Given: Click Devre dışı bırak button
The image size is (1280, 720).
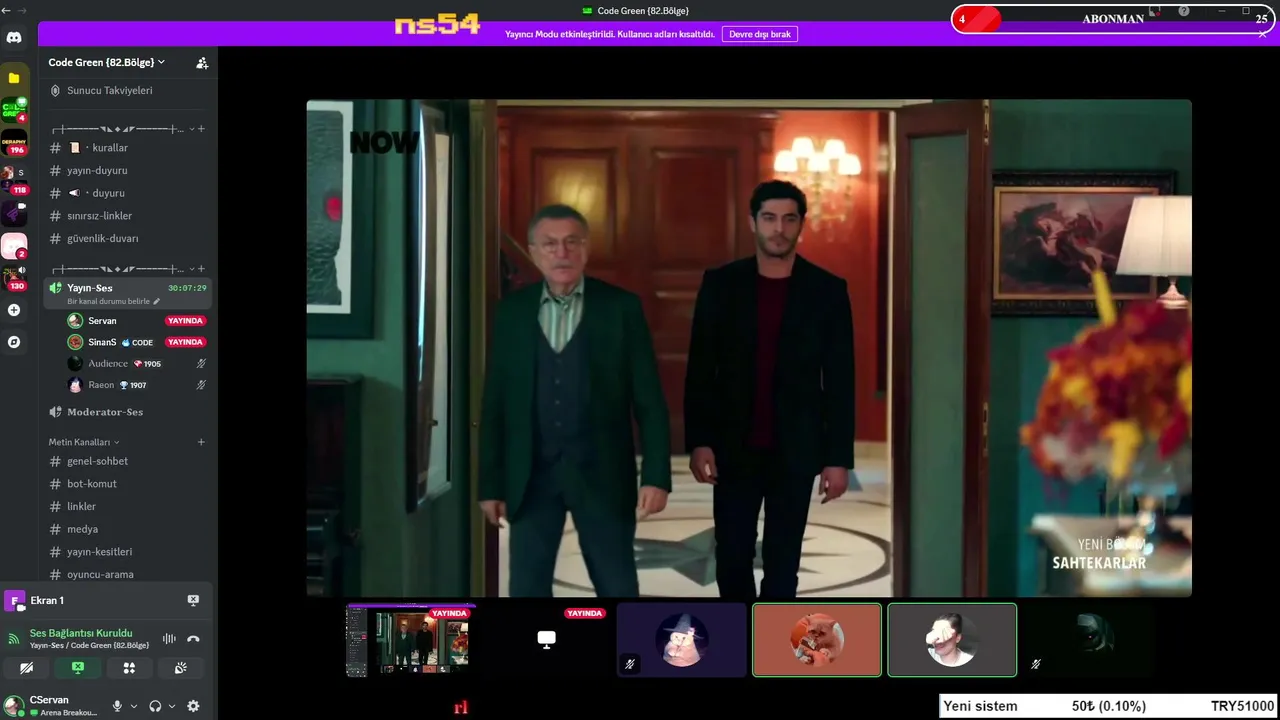Looking at the screenshot, I should click(x=759, y=34).
